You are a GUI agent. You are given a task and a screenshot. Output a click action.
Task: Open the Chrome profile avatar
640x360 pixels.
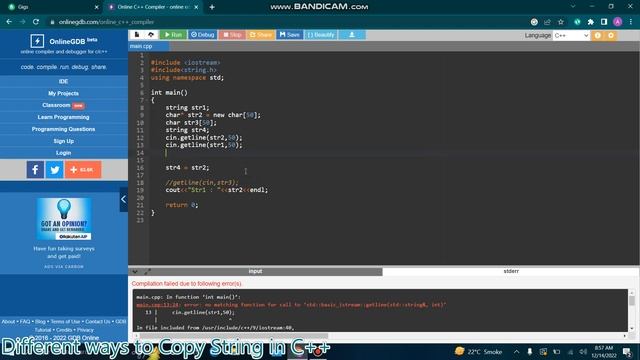pyautogui.click(x=618, y=22)
